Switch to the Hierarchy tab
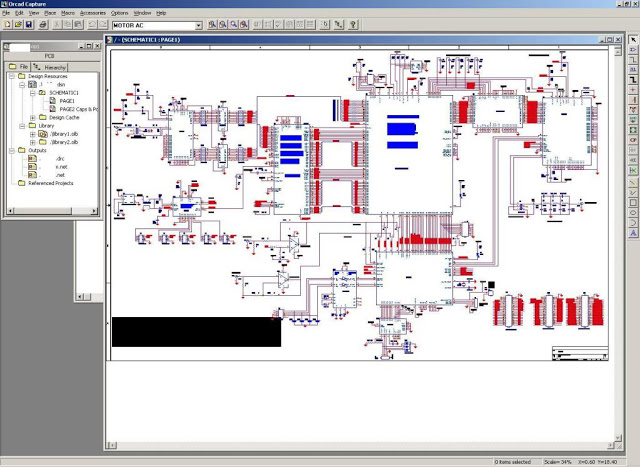The width and height of the screenshot is (640, 467). click(52, 66)
